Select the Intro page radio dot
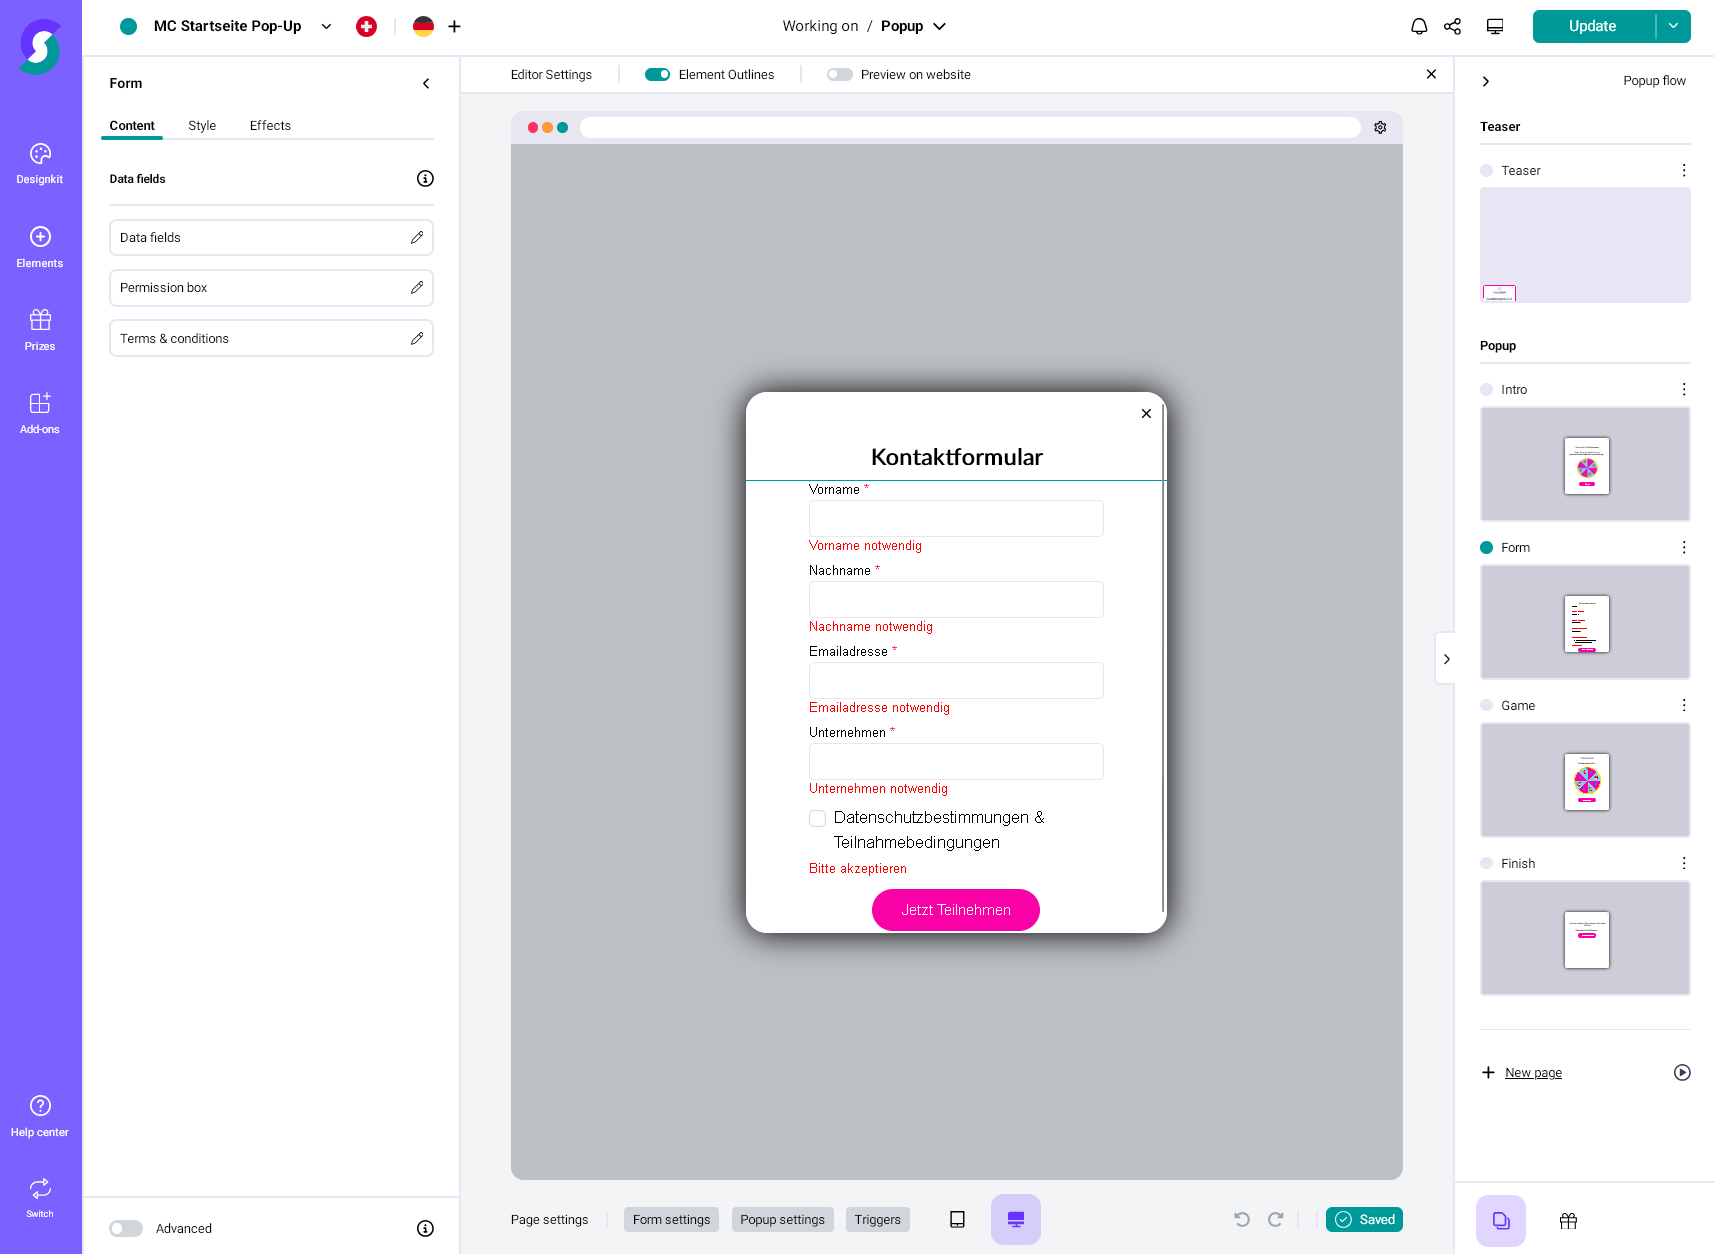1714x1254 pixels. coord(1487,390)
